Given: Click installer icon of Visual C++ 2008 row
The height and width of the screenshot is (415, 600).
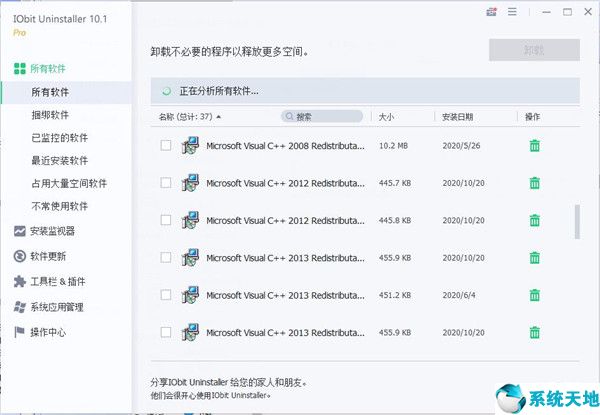Looking at the screenshot, I should 190,146.
